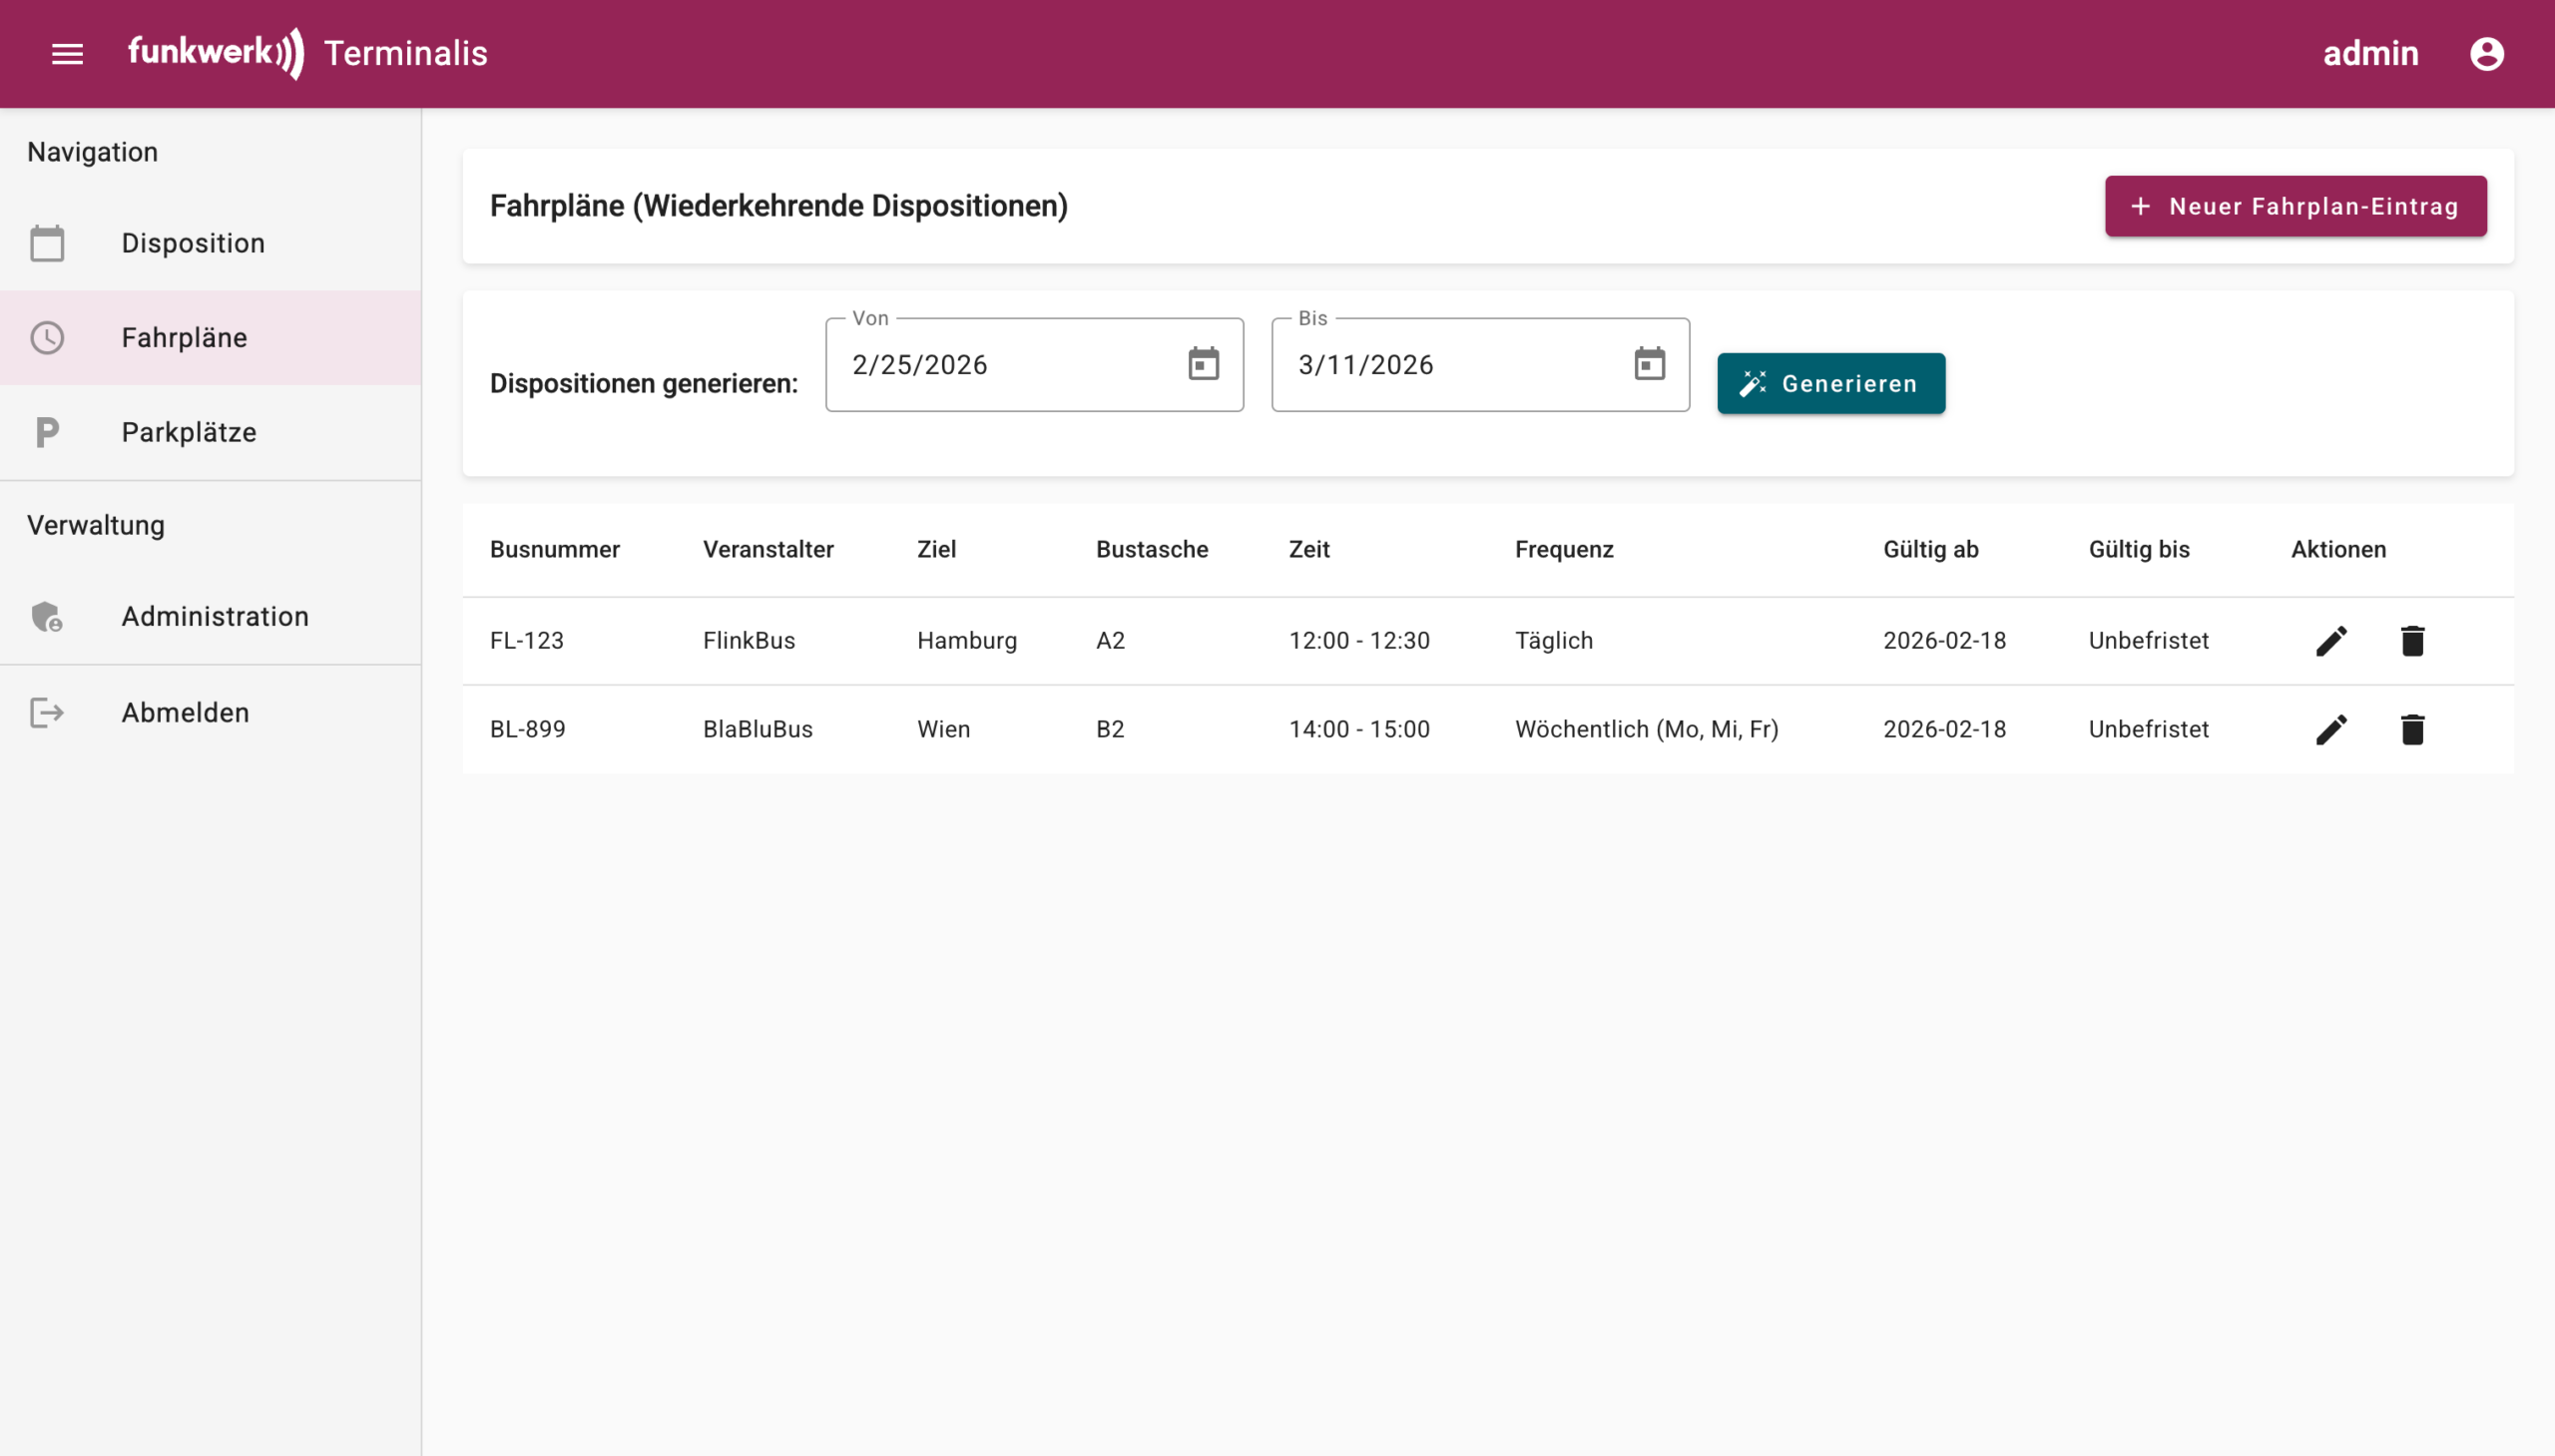The width and height of the screenshot is (2555, 1456).
Task: Click Abmelden to log out
Action: coord(185,713)
